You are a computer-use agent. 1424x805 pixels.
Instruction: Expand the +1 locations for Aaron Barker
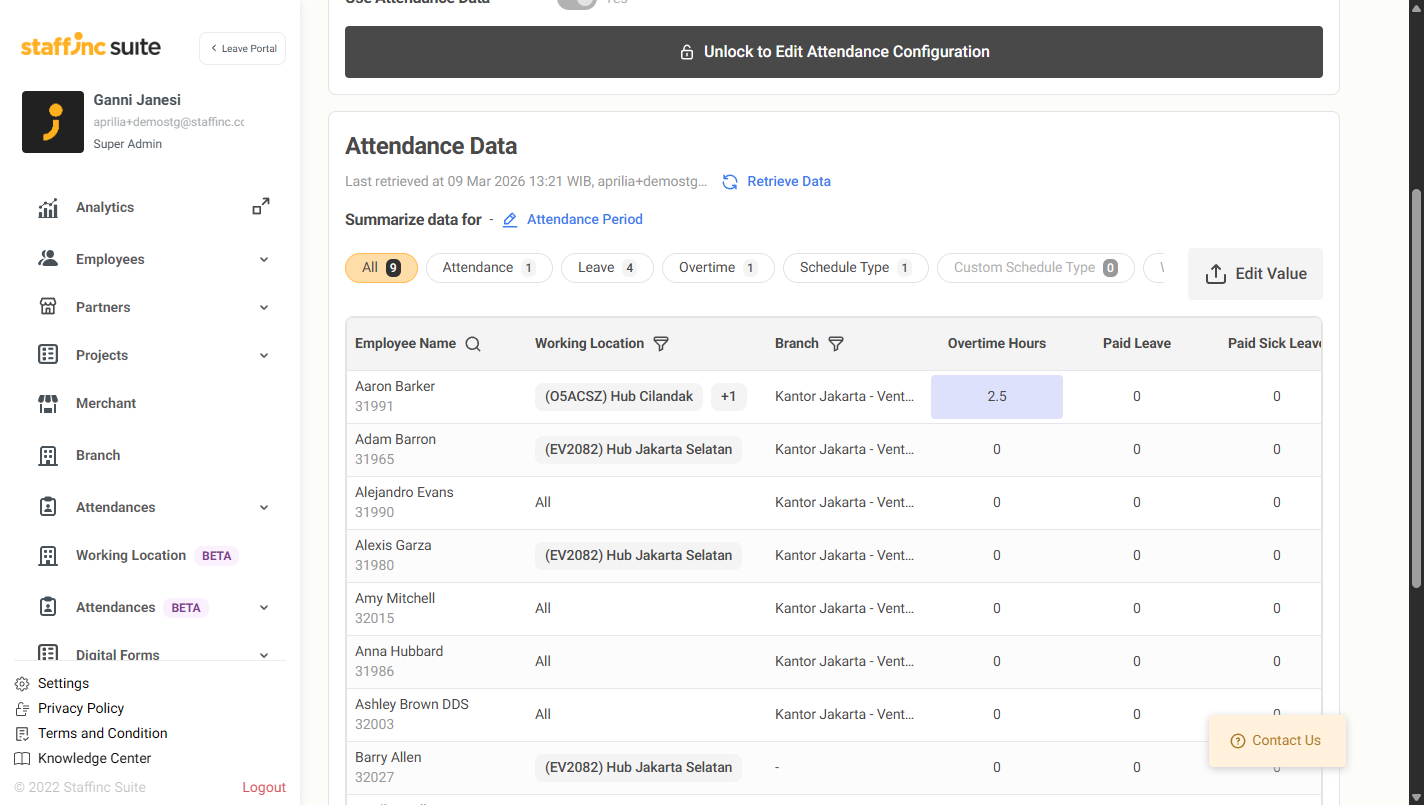coord(728,397)
